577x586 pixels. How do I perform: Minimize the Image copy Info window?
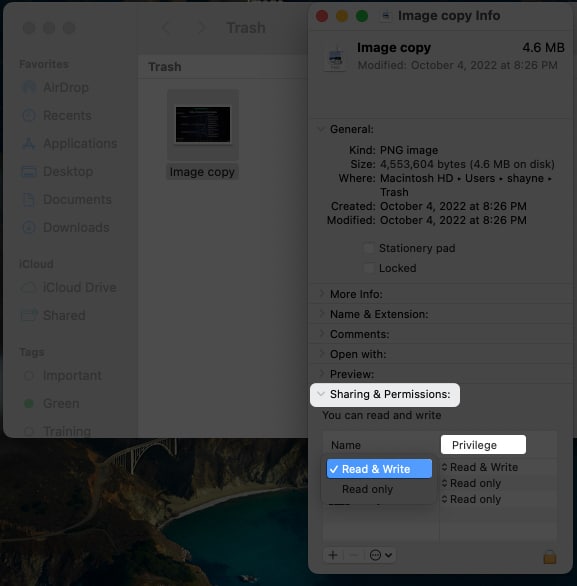(x=342, y=16)
